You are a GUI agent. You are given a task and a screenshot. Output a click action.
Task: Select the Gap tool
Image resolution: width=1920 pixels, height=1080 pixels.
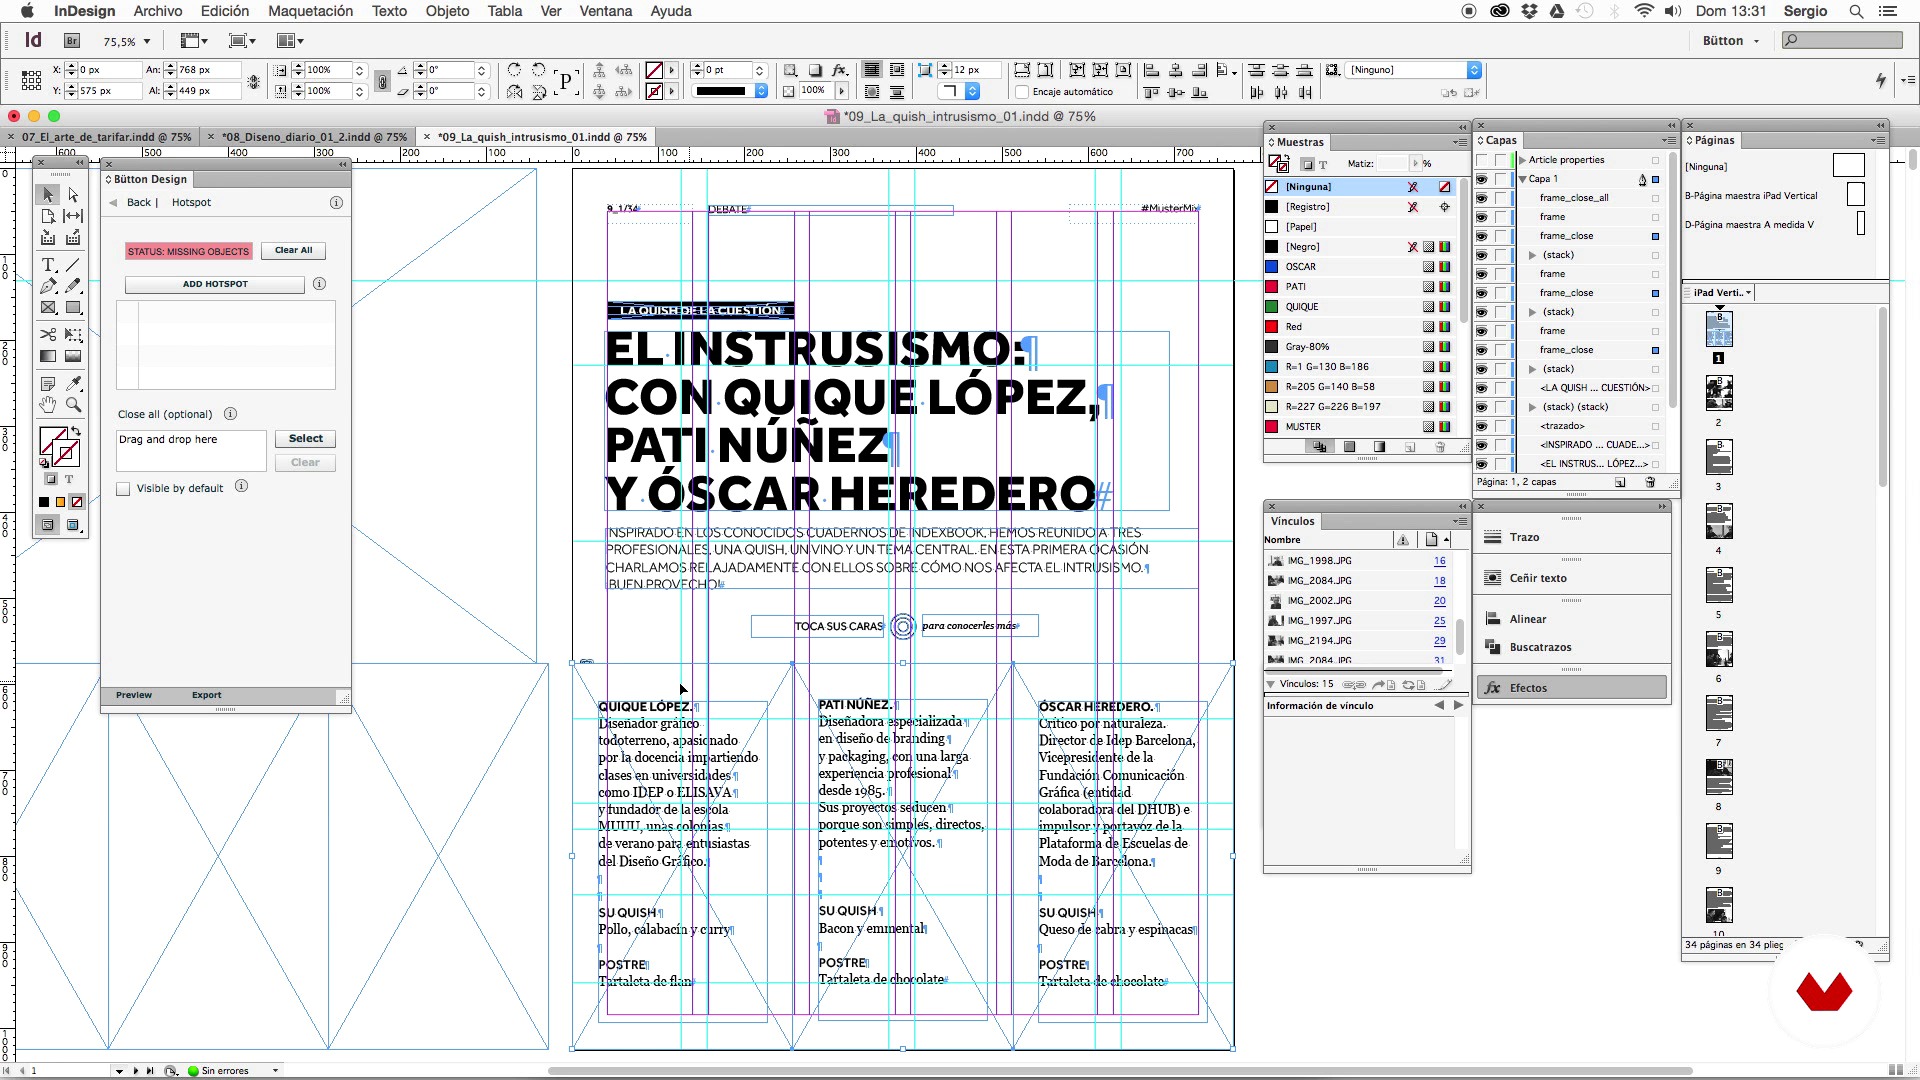[x=73, y=216]
